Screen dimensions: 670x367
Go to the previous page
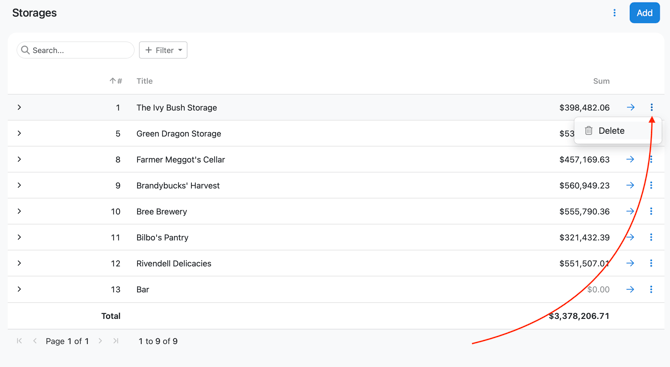click(x=35, y=341)
